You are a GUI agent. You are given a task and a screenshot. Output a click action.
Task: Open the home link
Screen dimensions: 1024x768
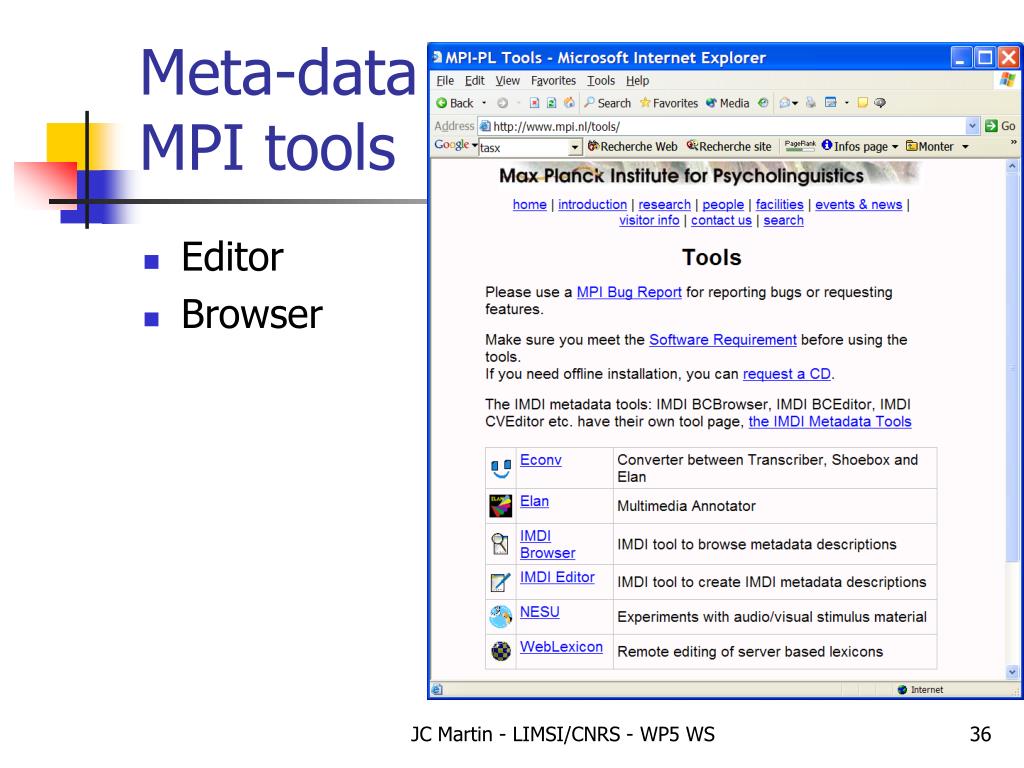[530, 204]
